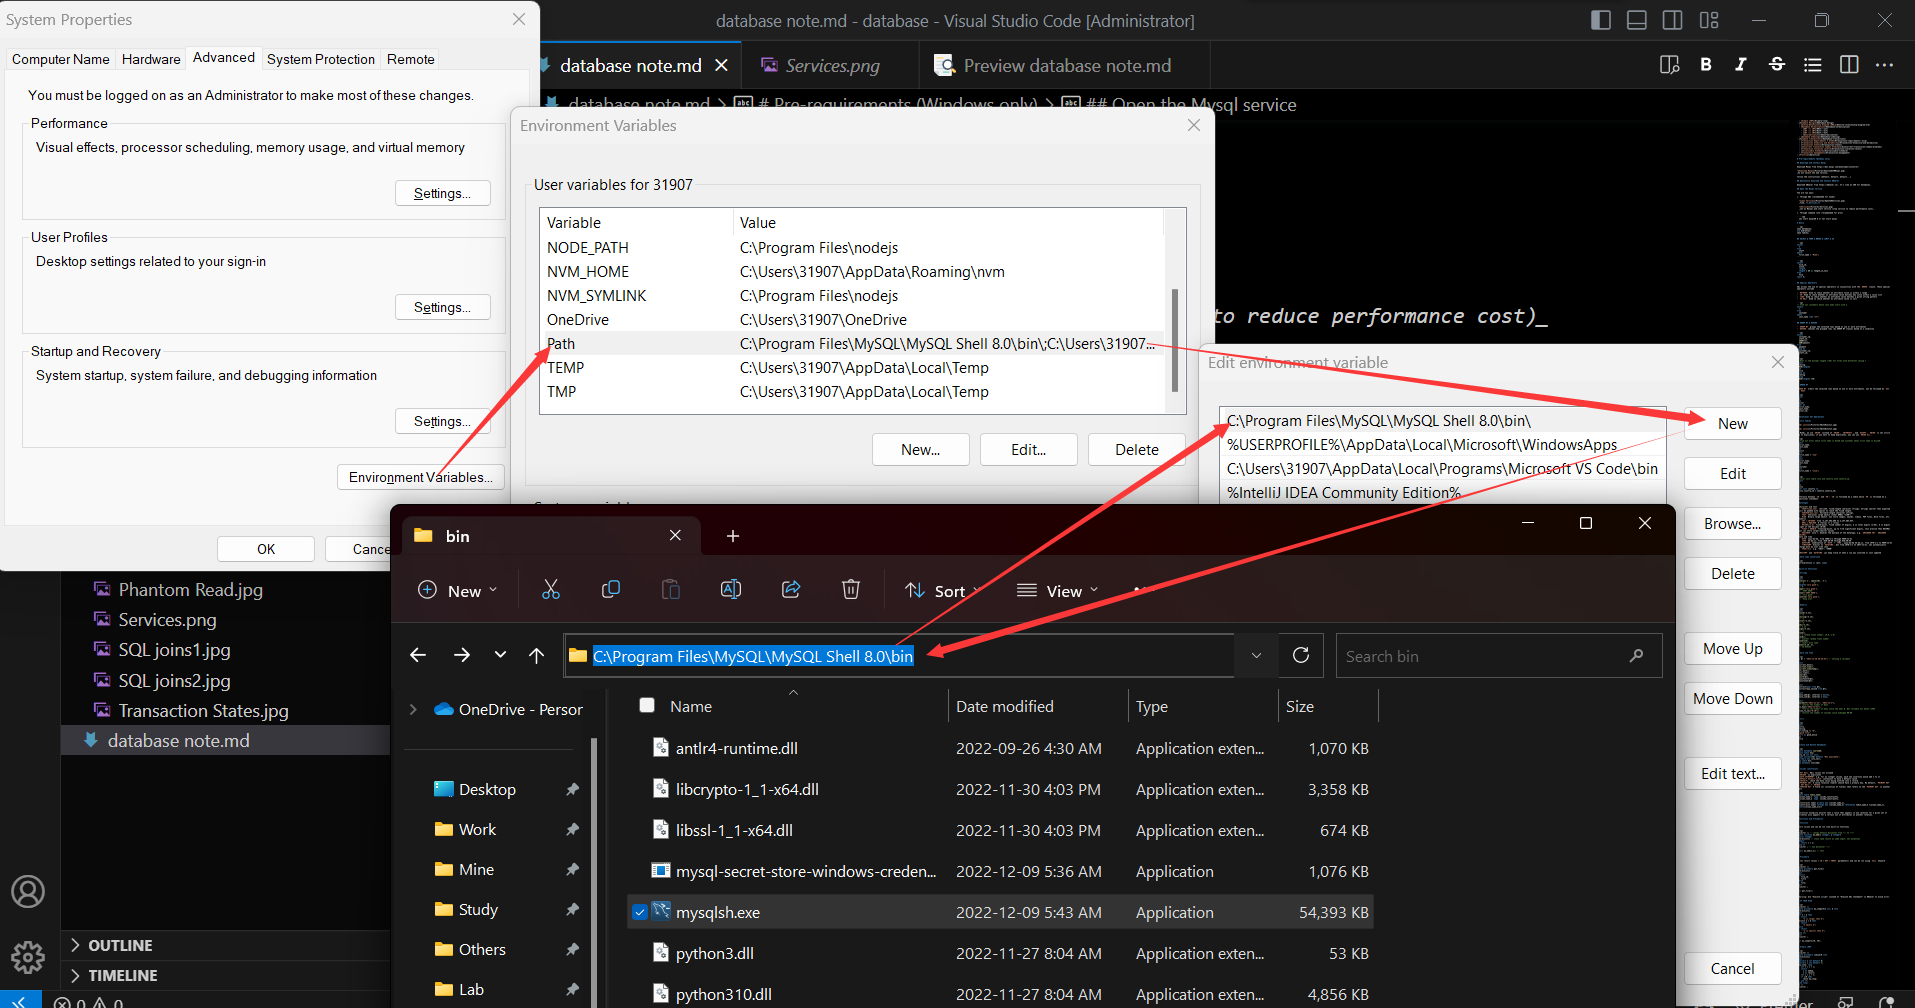The image size is (1915, 1008).
Task: Go forward in File Explorer
Action: click(461, 655)
